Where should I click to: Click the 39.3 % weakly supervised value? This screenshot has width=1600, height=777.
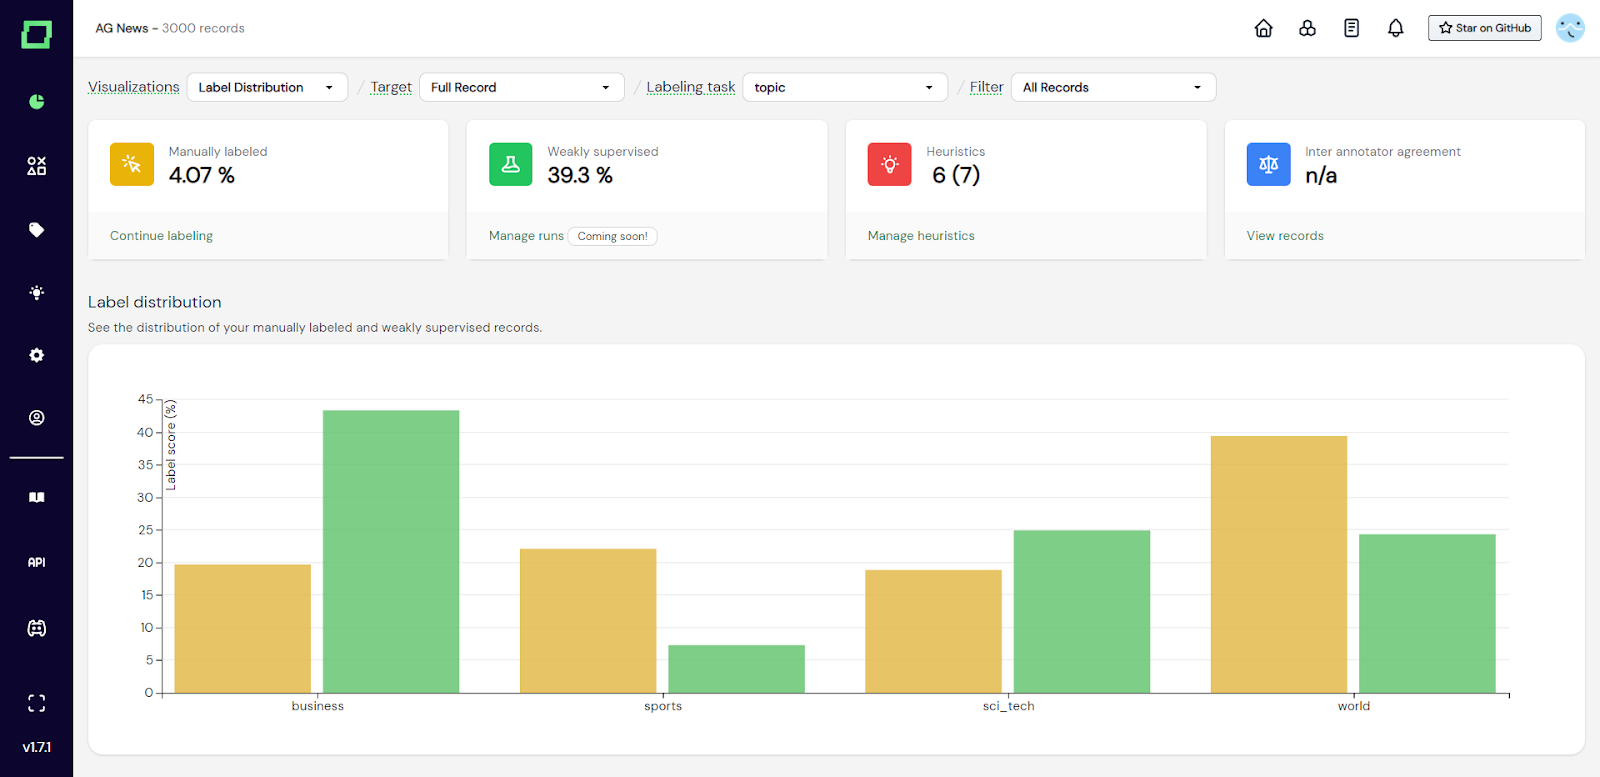[580, 175]
